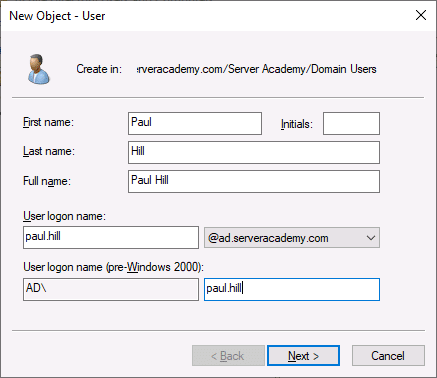Click the user avatar icon
This screenshot has width=437, height=378.
tap(39, 69)
